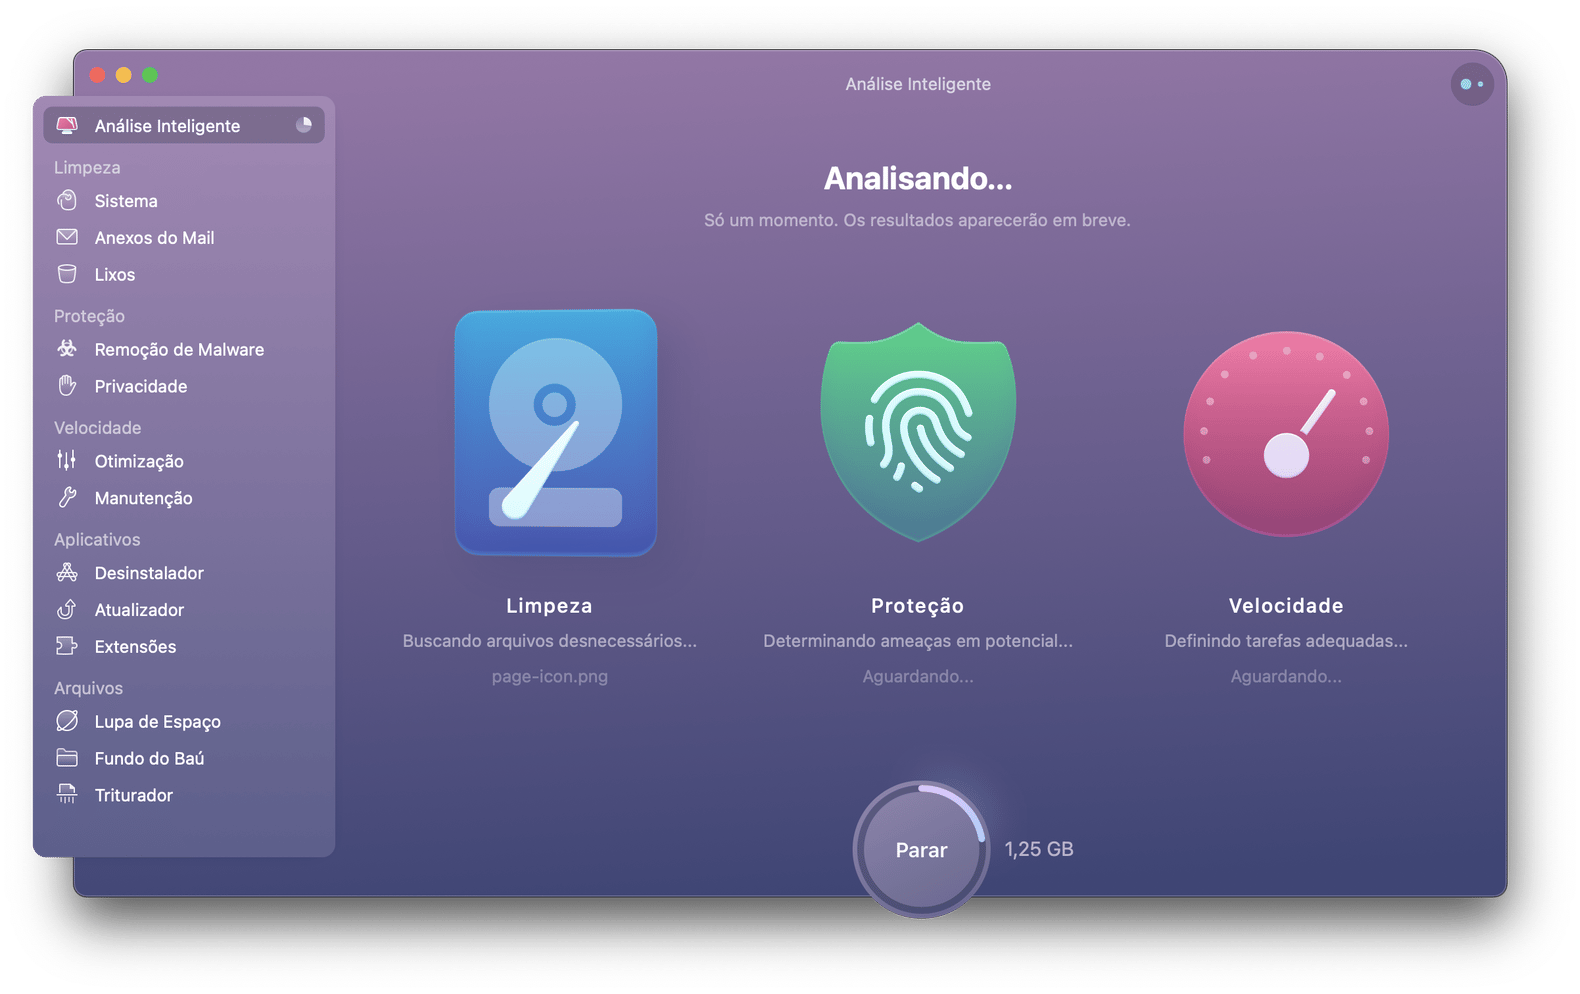The image size is (1580, 994).
Task: Click the Limpeza section header in sidebar
Action: (87, 167)
